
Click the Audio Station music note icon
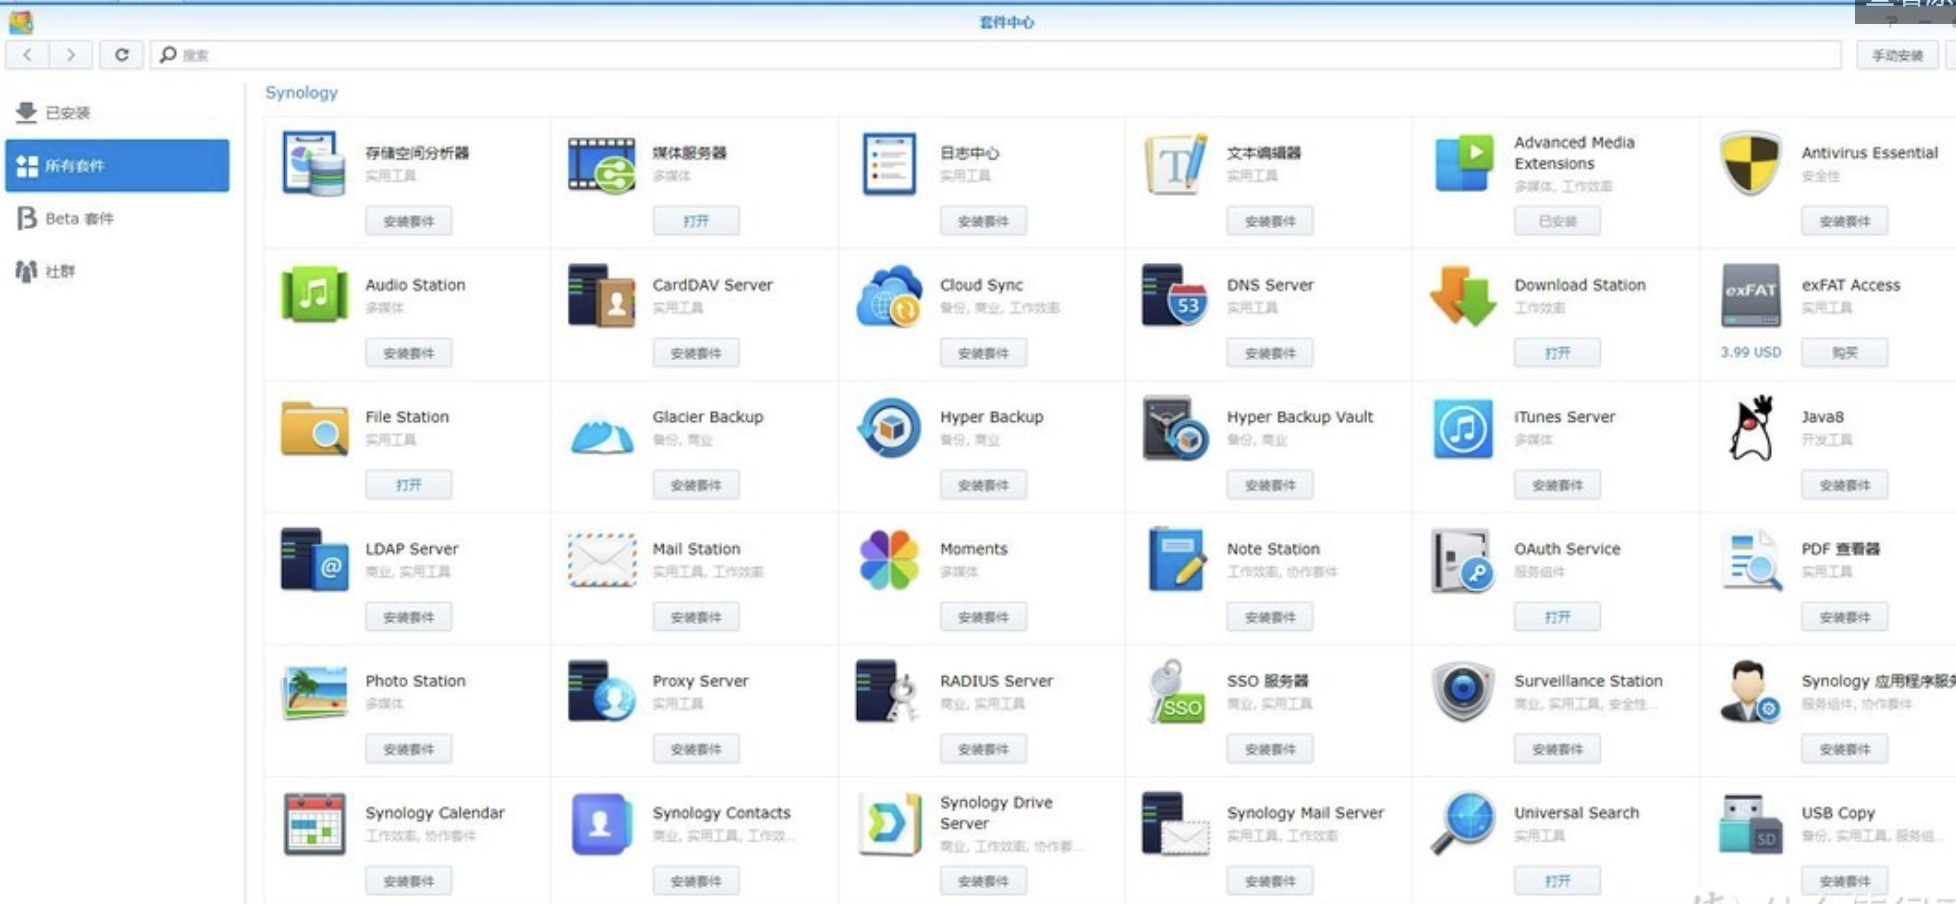314,295
